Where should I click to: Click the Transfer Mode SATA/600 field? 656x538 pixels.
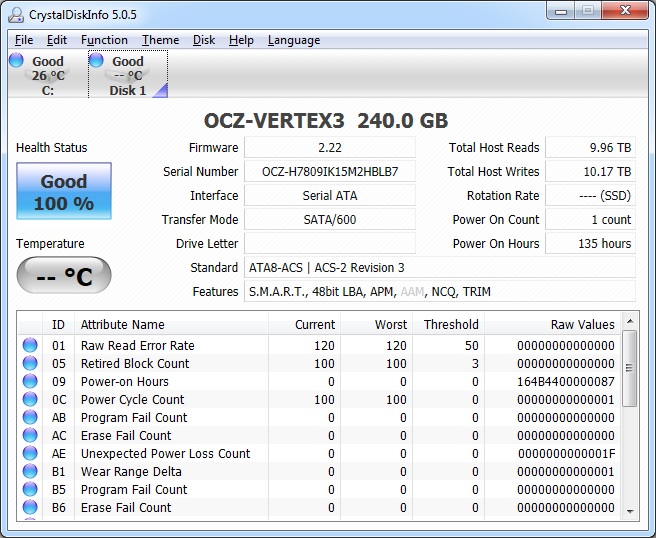click(330, 220)
